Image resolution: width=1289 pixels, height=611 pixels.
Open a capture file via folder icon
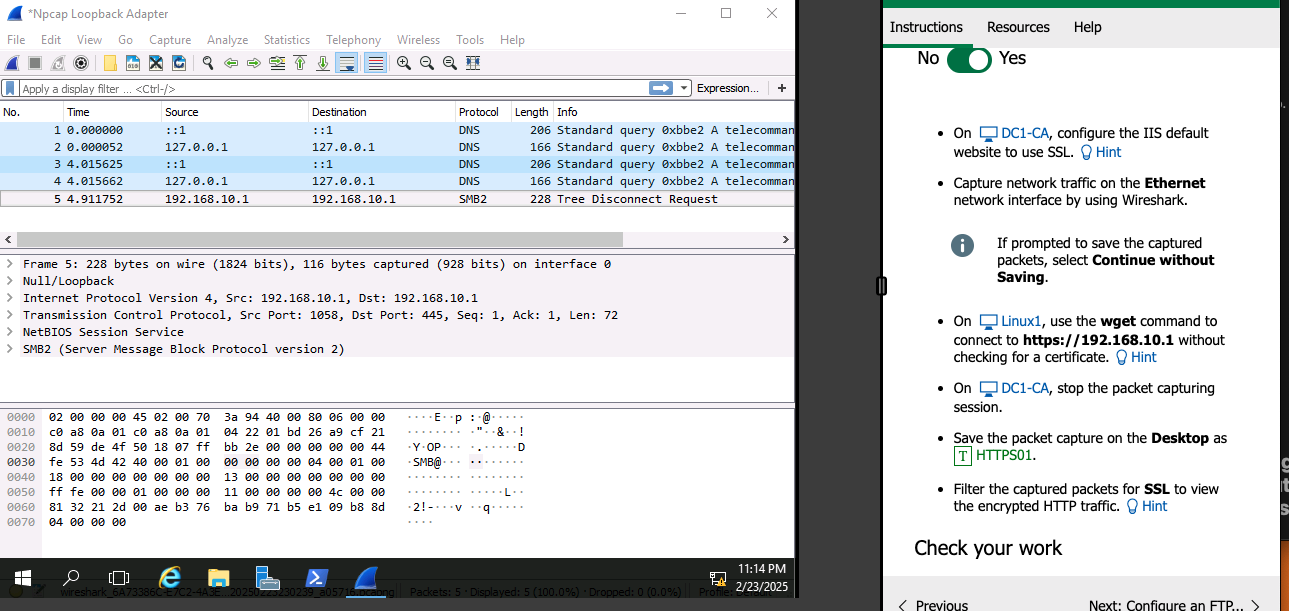tap(110, 63)
